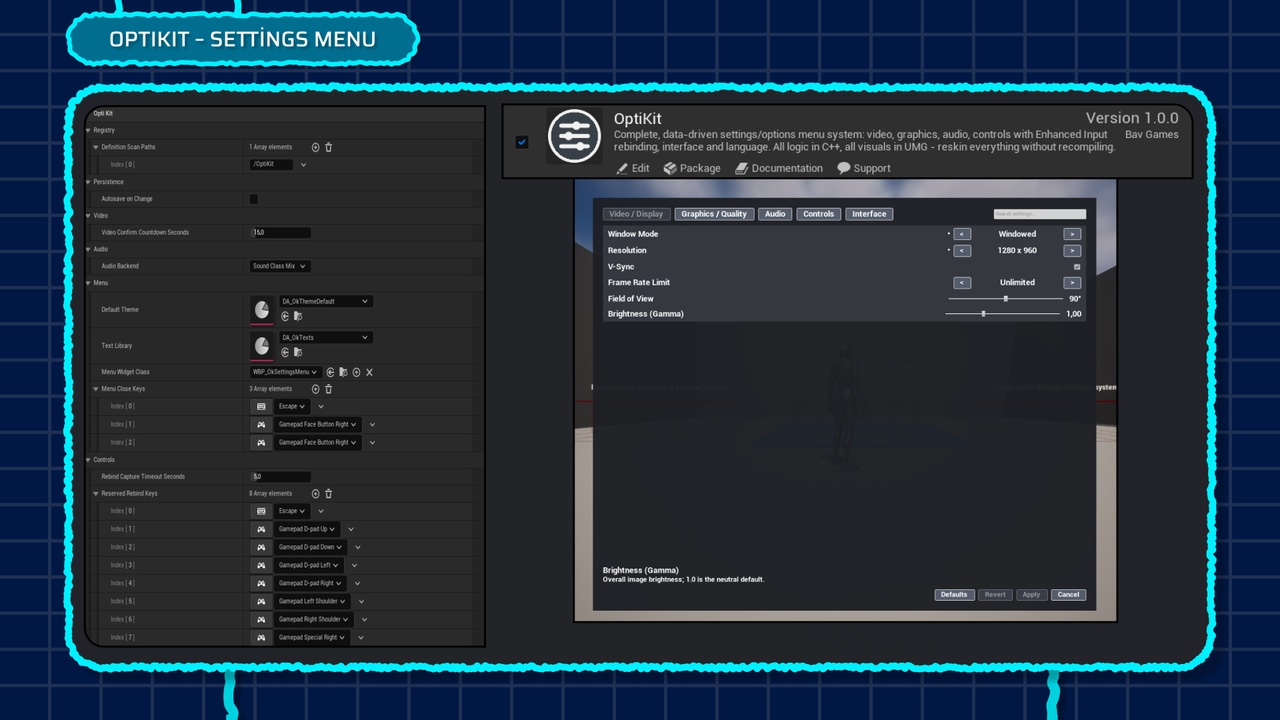Screen dimensions: 1280x720
Task: Switch to the Graphics / Quality tab
Action: (714, 214)
